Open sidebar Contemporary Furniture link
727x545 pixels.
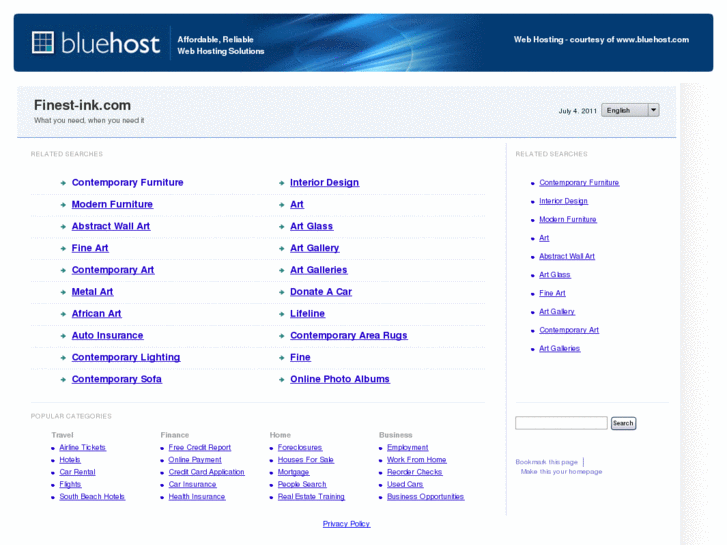click(x=579, y=182)
